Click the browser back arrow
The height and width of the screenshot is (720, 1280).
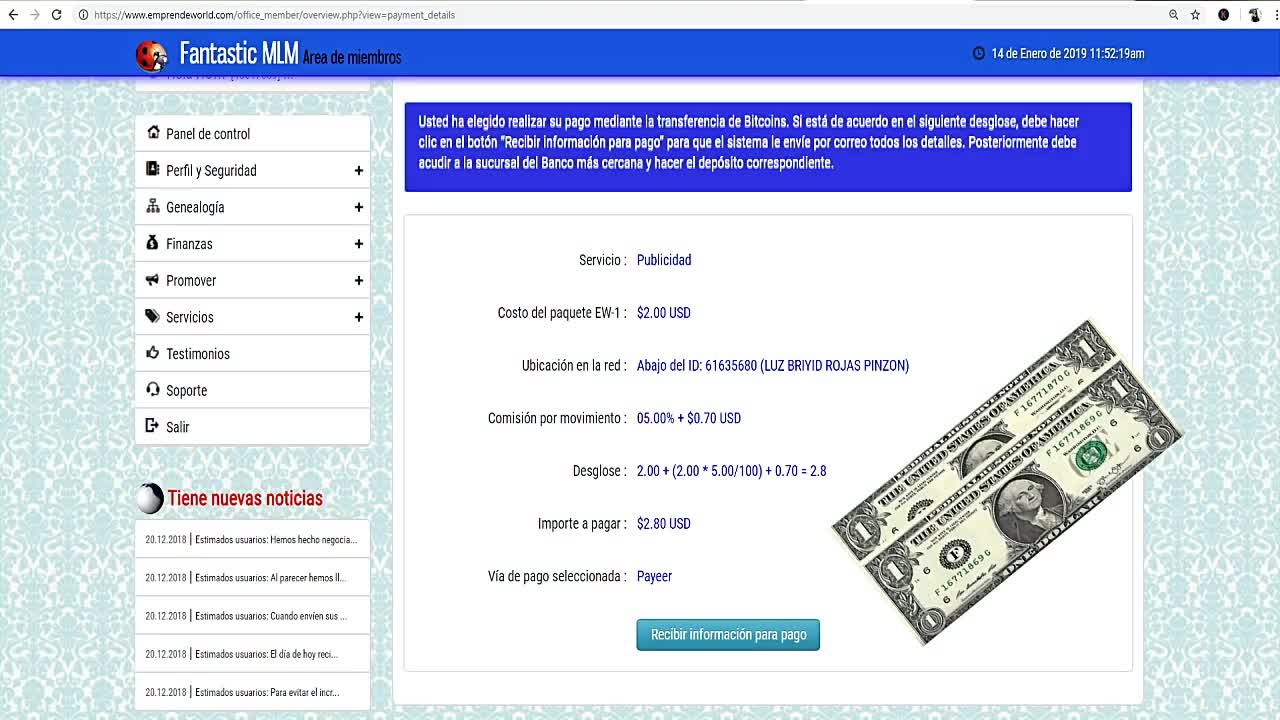pyautogui.click(x=13, y=15)
